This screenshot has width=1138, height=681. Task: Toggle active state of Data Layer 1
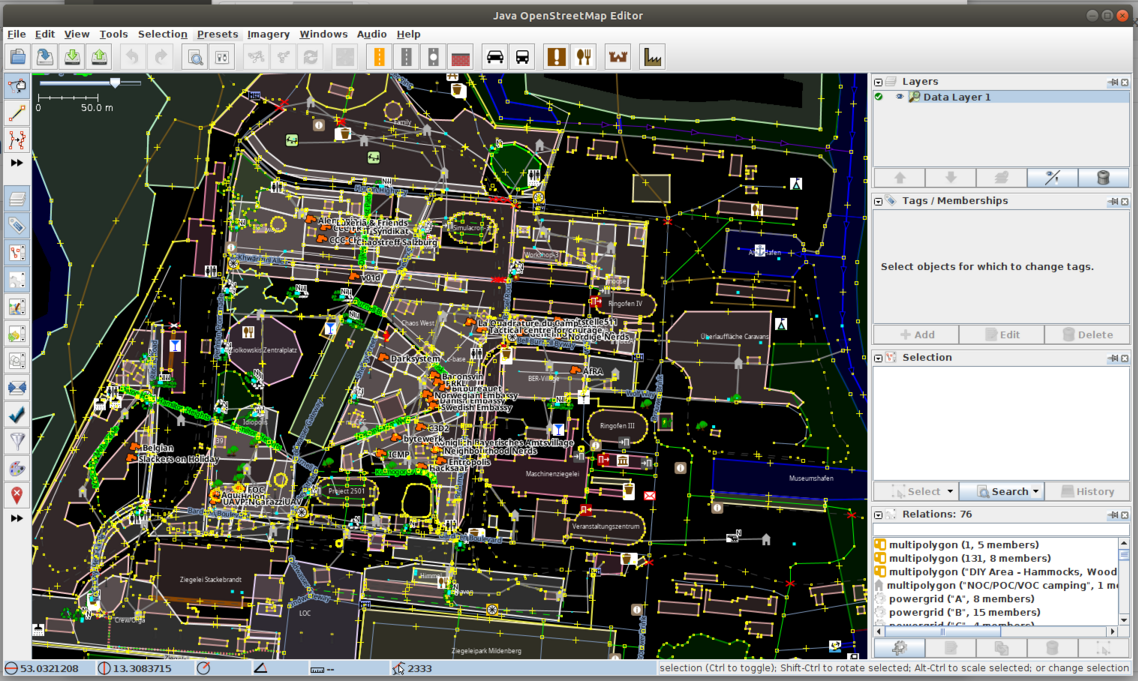coord(879,97)
